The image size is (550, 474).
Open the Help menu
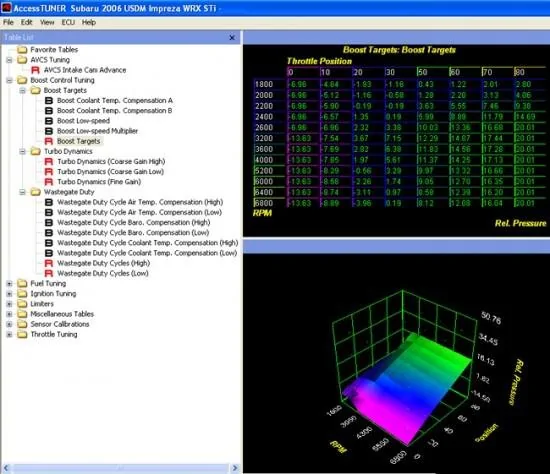tap(89, 22)
